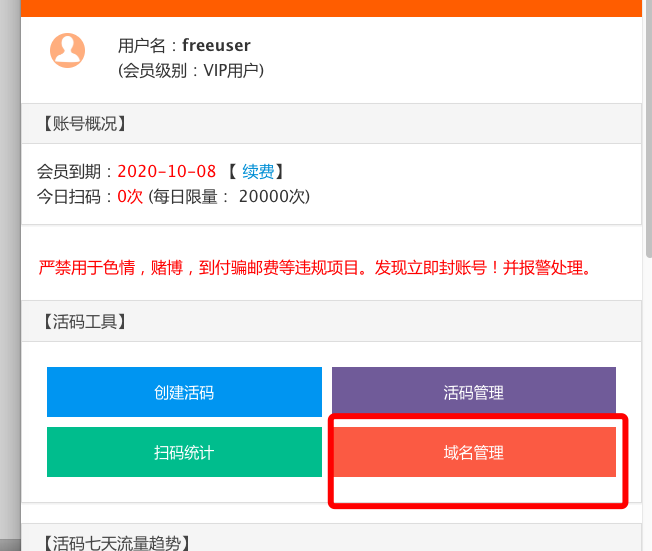The width and height of the screenshot is (652, 551).
Task: Click the red 严禁用于色情 warning notice
Action: click(x=314, y=267)
